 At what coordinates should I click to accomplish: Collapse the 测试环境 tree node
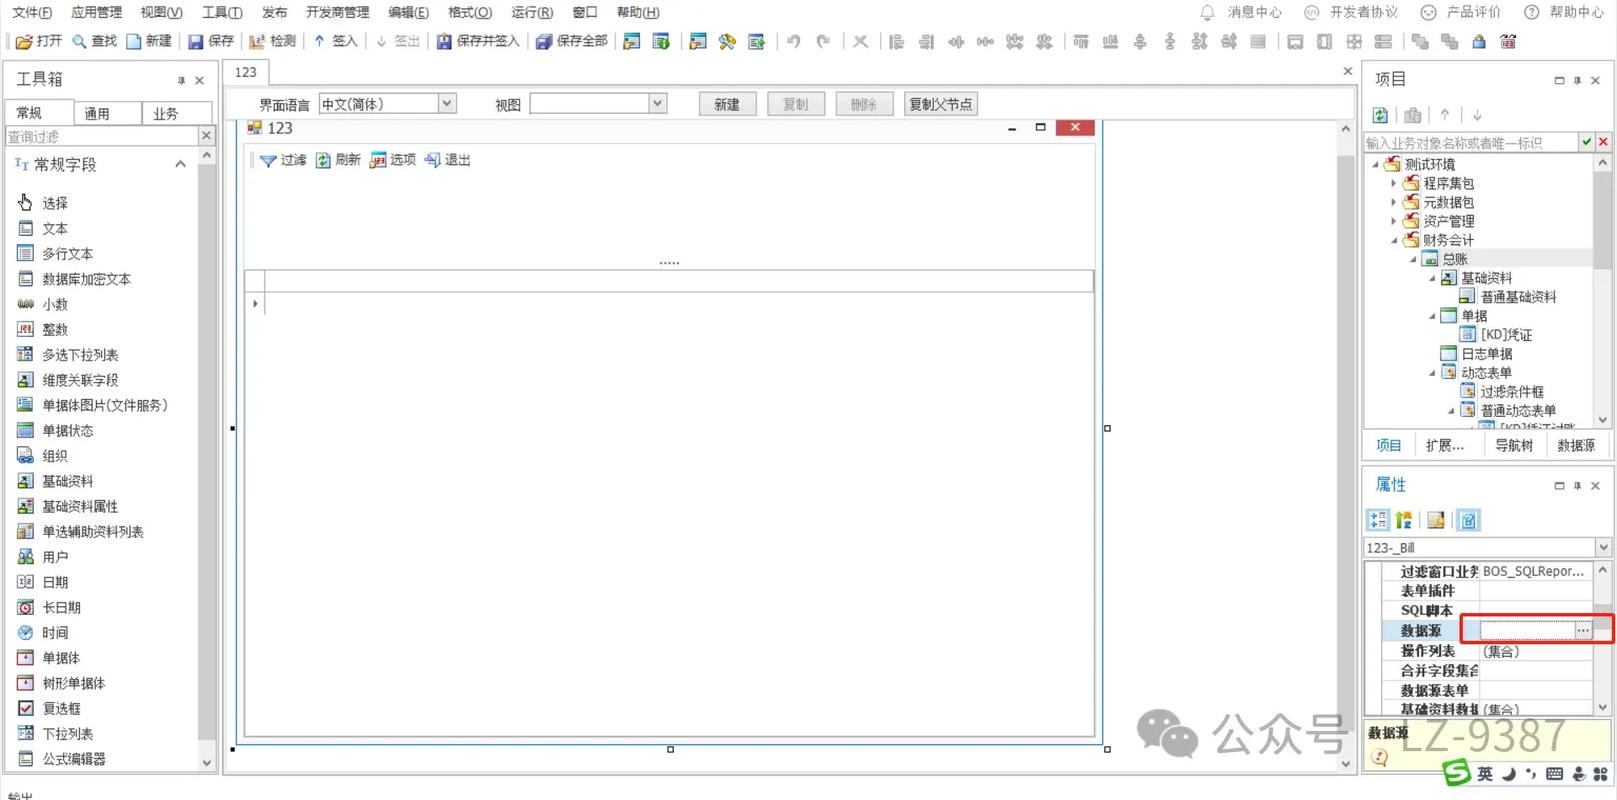(1375, 164)
